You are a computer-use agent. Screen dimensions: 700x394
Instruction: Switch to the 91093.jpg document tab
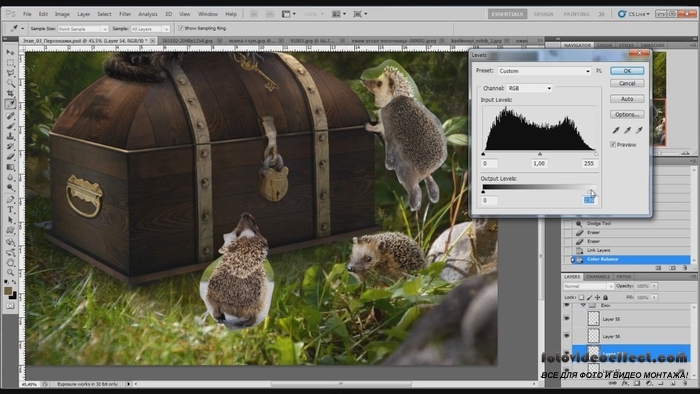312,41
